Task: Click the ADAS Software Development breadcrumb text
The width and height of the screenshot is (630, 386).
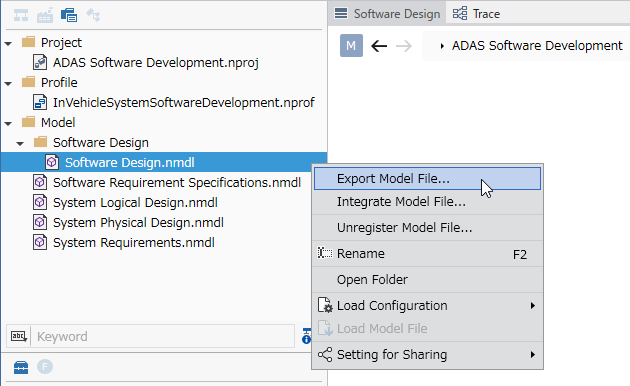Action: [x=537, y=45]
